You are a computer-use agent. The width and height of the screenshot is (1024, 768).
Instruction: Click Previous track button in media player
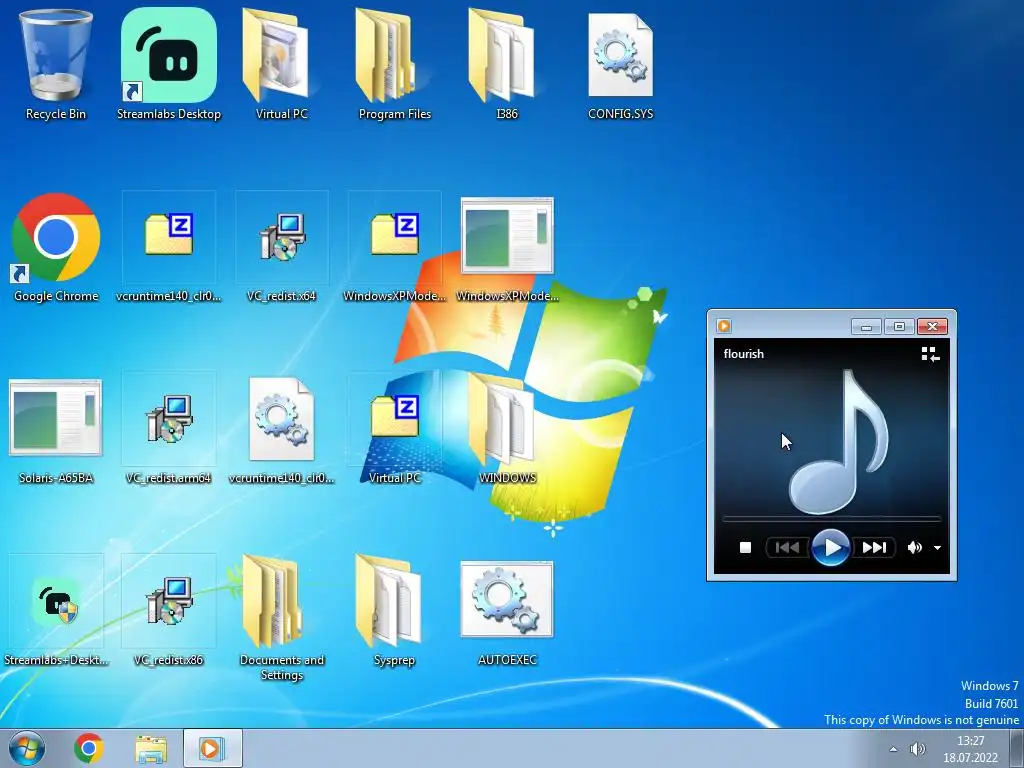click(788, 547)
